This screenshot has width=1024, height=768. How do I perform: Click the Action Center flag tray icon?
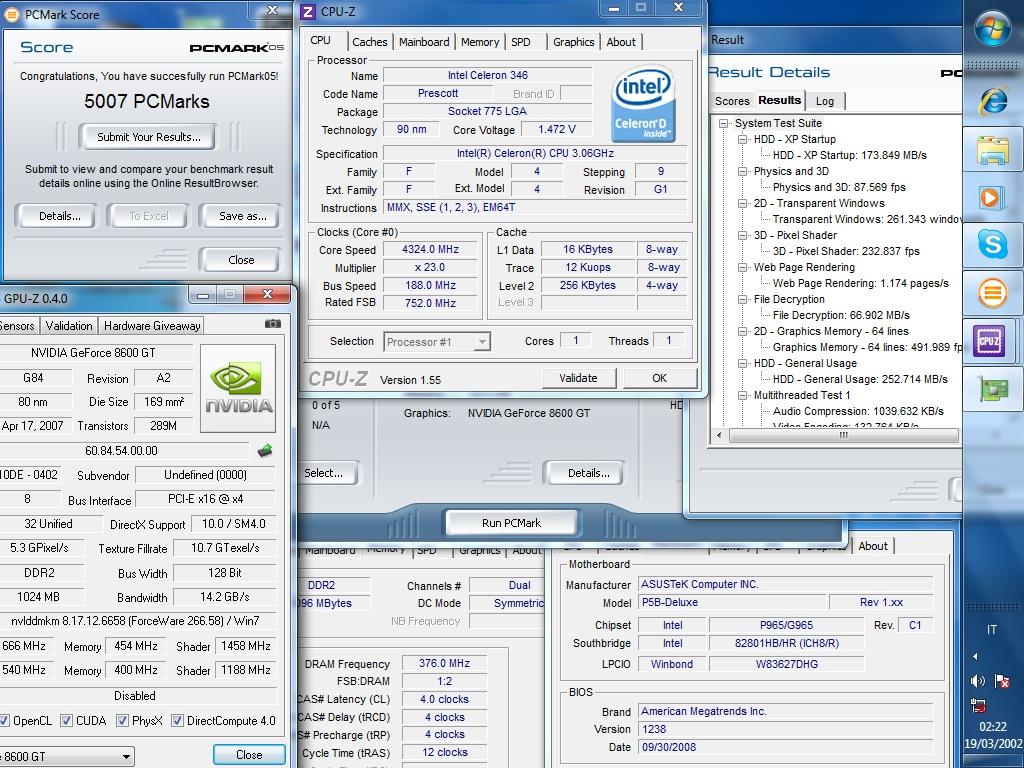(x=1002, y=681)
